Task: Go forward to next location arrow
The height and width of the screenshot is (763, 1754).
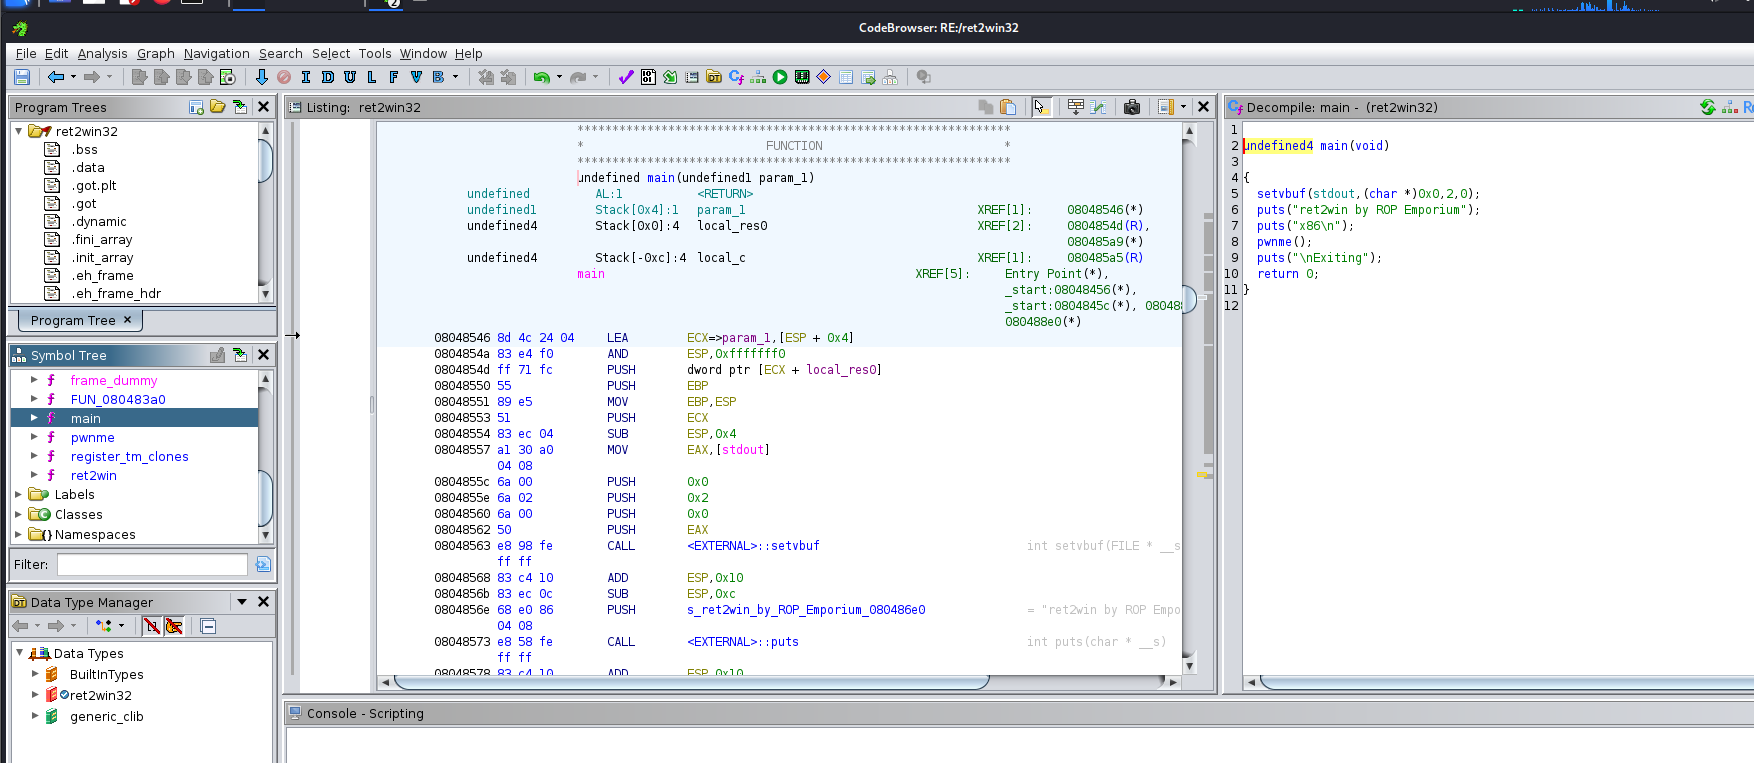Action: [x=92, y=77]
